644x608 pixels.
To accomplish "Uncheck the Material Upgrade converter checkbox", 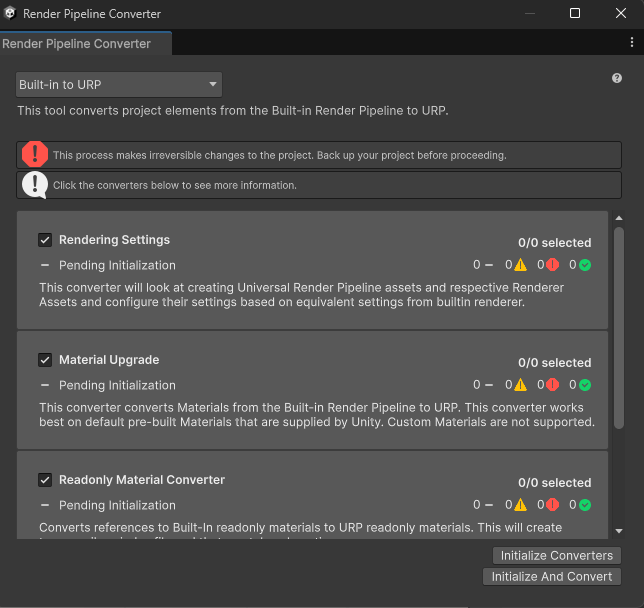I will pos(45,360).
